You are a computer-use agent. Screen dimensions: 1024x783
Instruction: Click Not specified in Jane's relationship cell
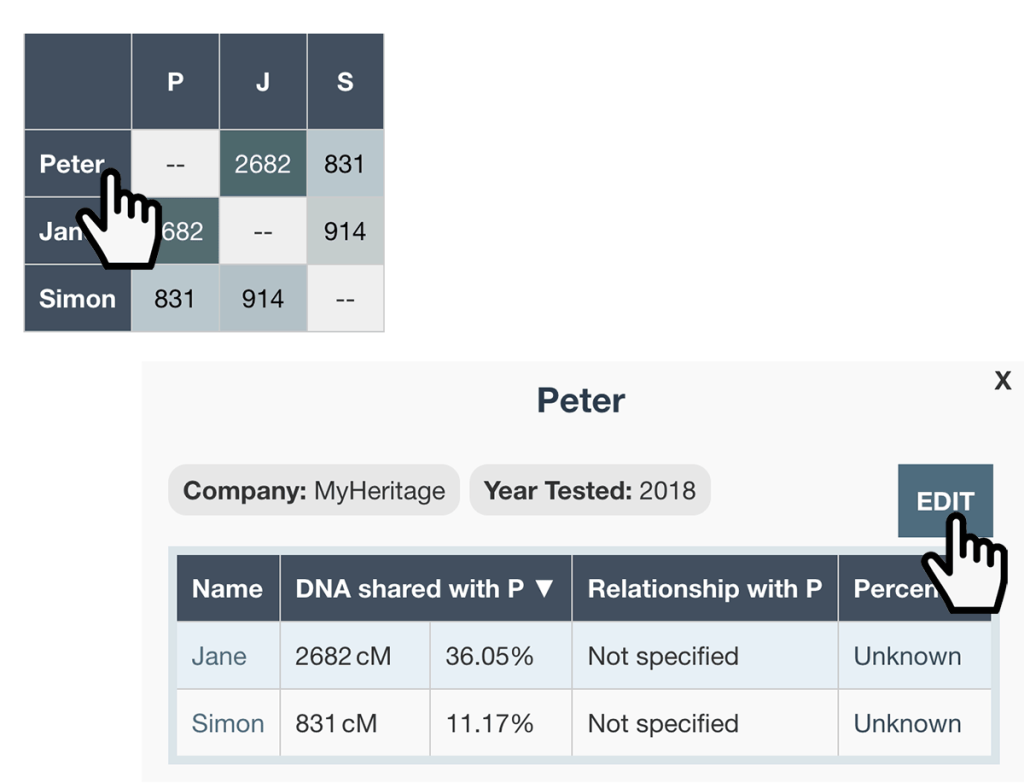665,656
